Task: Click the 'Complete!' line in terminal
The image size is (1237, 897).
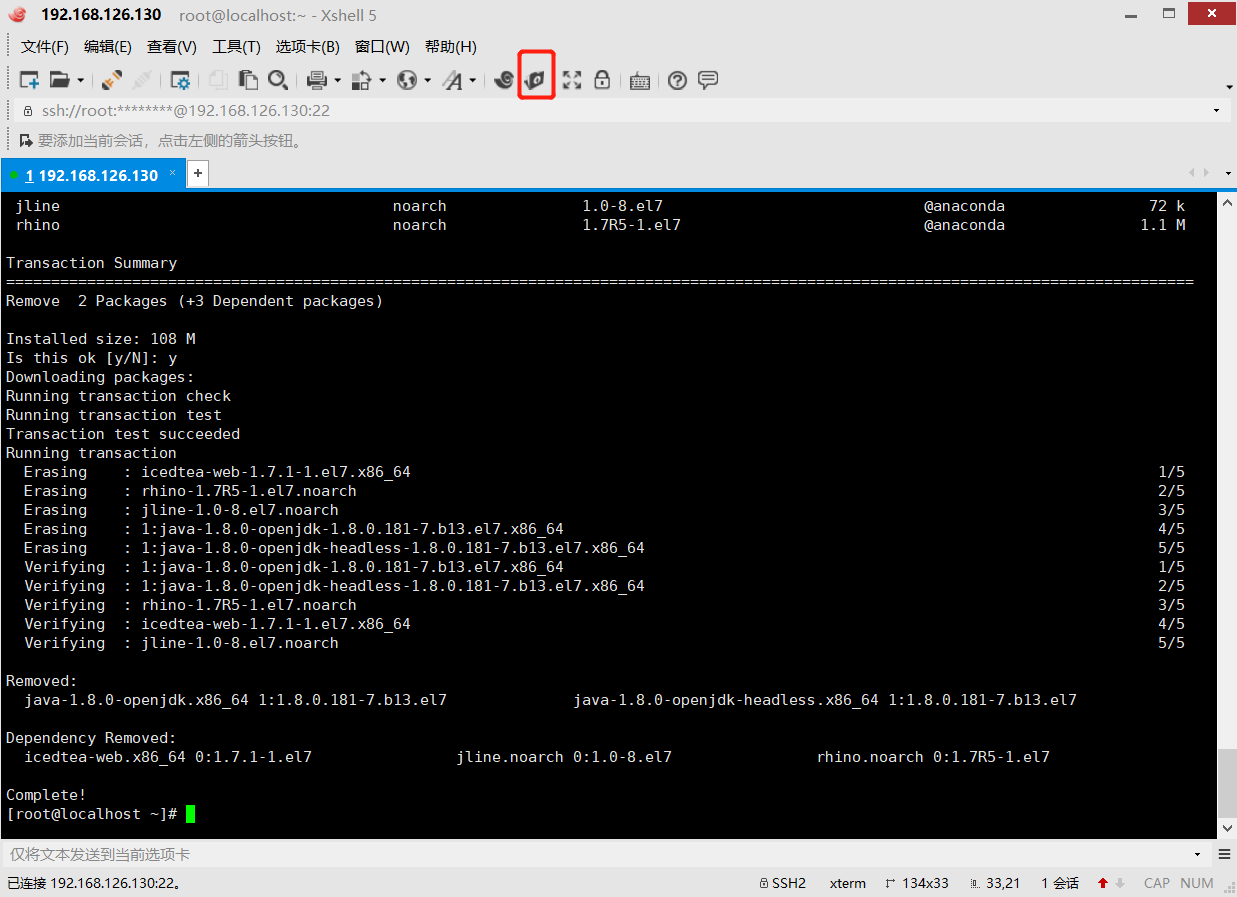Action: coord(46,795)
